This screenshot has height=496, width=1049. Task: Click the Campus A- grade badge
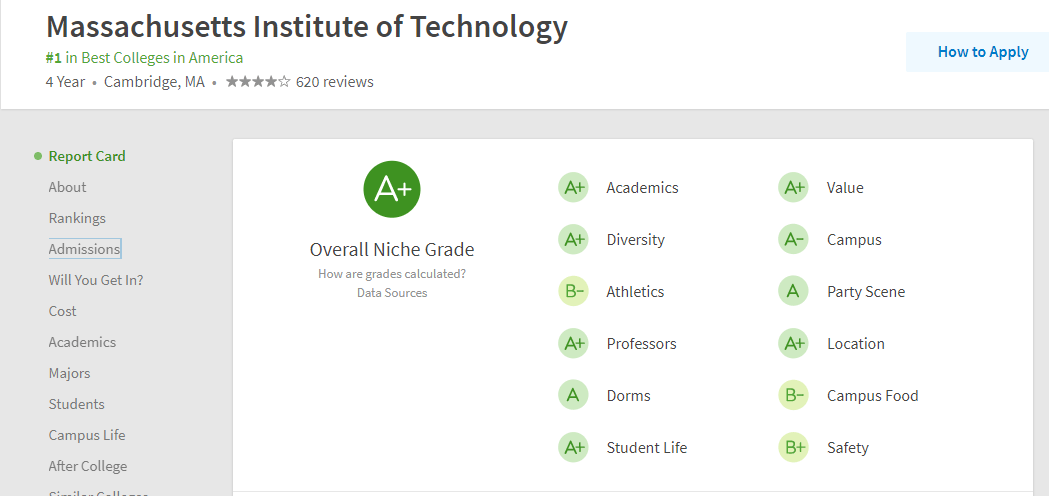click(x=793, y=240)
